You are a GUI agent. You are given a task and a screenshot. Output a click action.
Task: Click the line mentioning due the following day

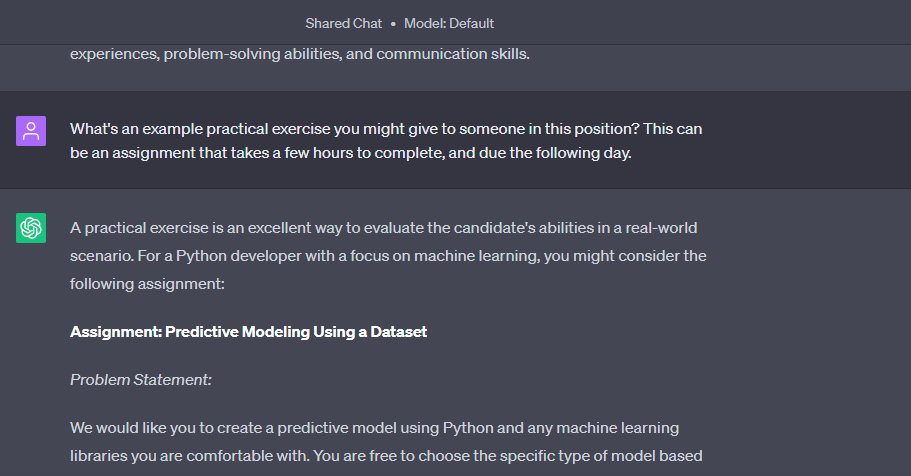(x=350, y=153)
